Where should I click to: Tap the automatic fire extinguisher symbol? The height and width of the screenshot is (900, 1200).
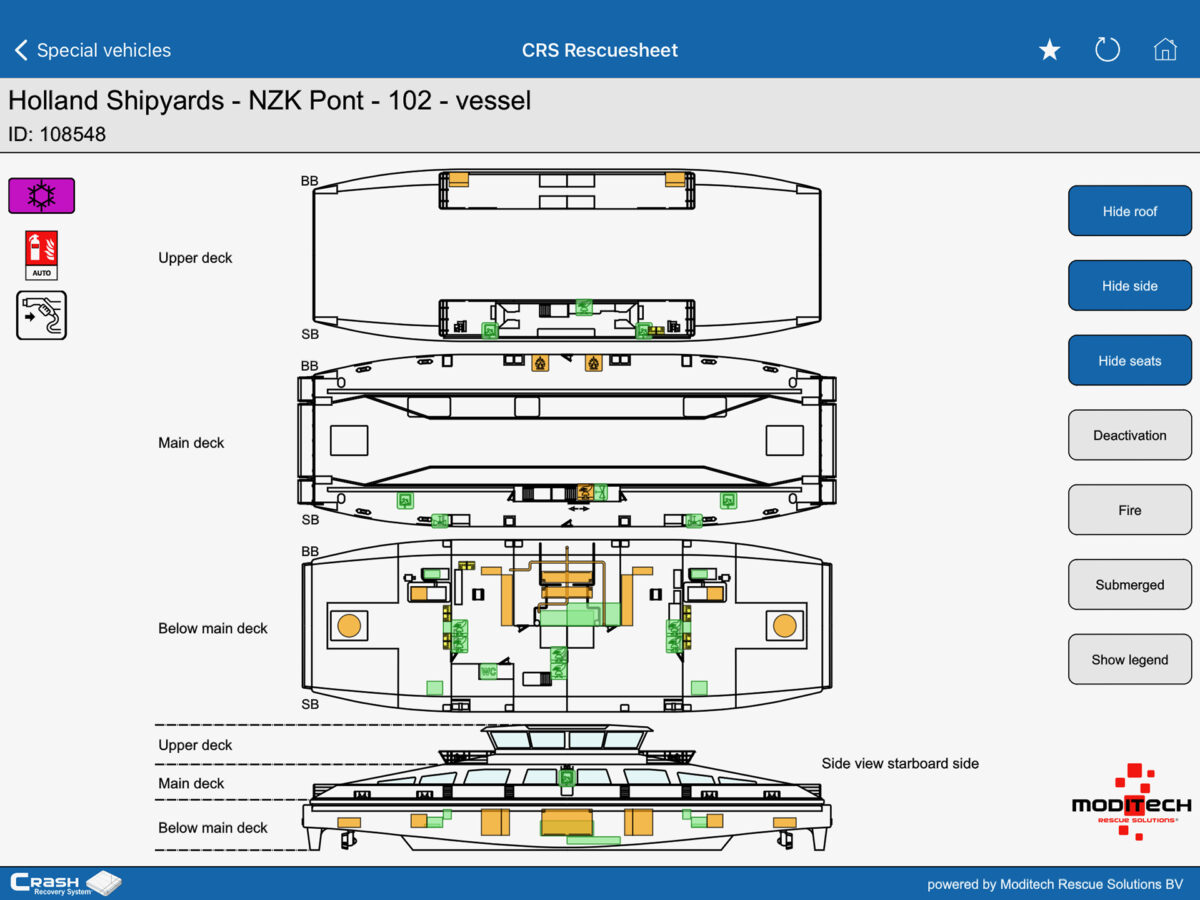tap(41, 254)
